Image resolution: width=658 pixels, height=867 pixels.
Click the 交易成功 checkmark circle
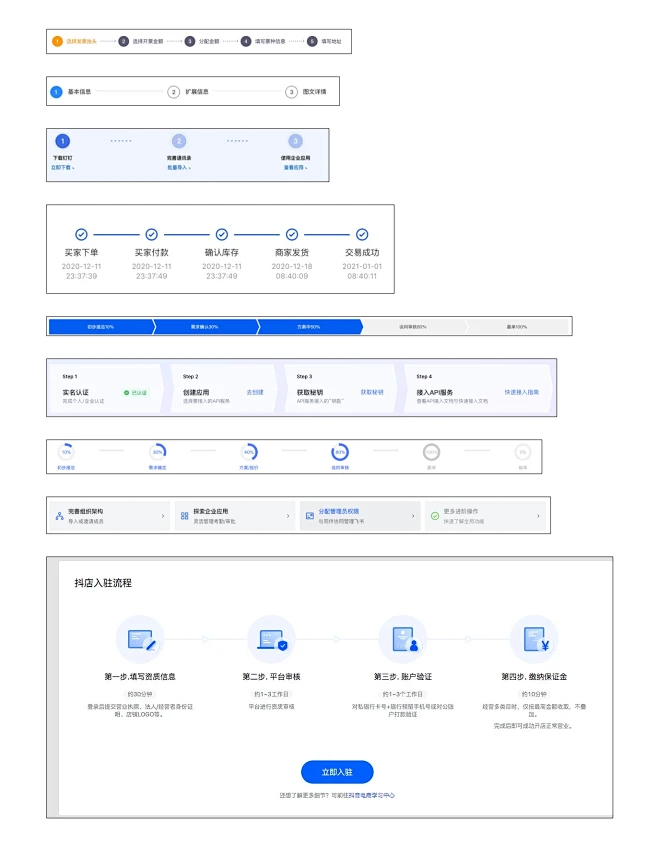point(362,234)
